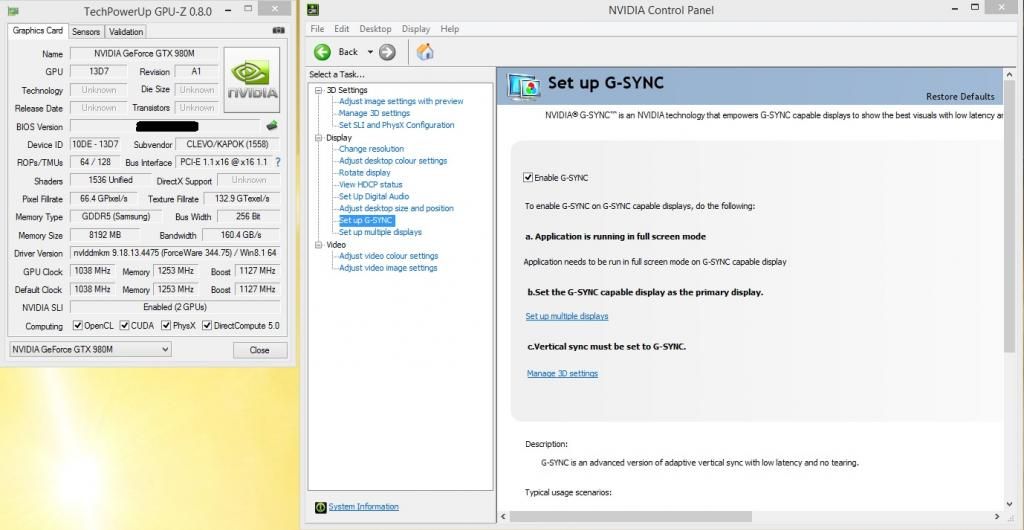Viewport: 1024px width, 530px height.
Task: Click the scroll up arrow
Action: pyautogui.click(x=1009, y=74)
